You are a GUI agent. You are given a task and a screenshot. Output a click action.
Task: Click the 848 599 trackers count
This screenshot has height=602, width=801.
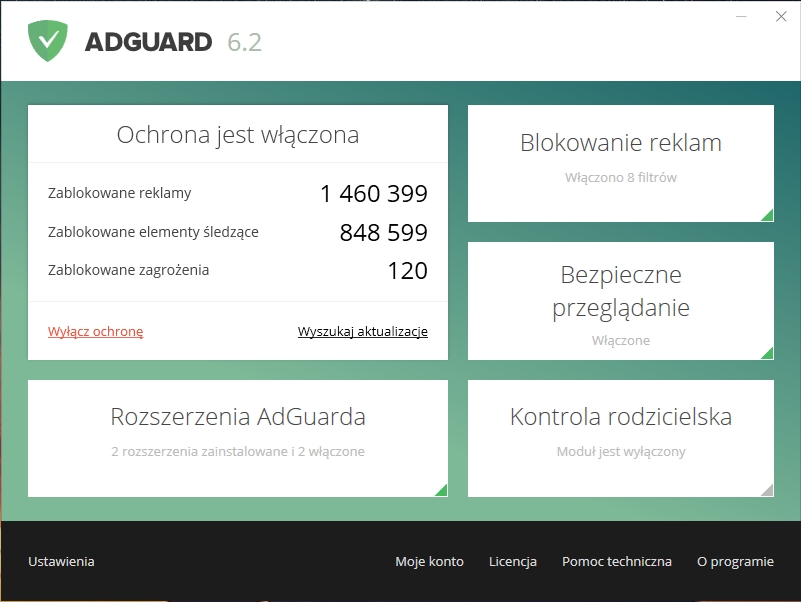click(x=384, y=233)
